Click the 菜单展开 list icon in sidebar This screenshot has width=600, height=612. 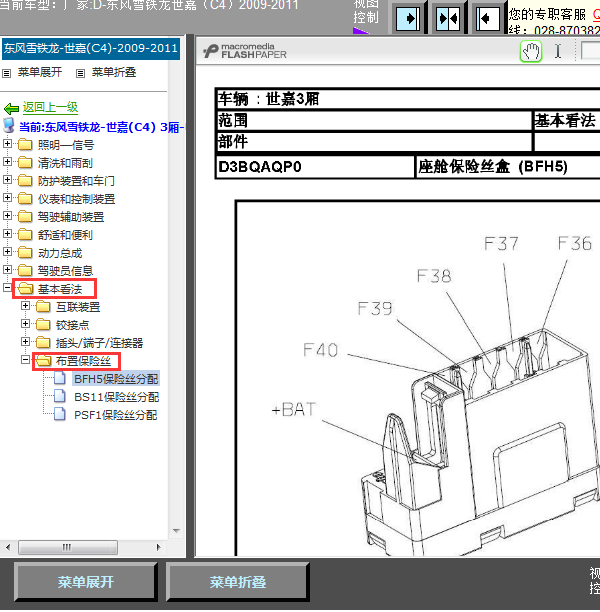[x=7, y=73]
